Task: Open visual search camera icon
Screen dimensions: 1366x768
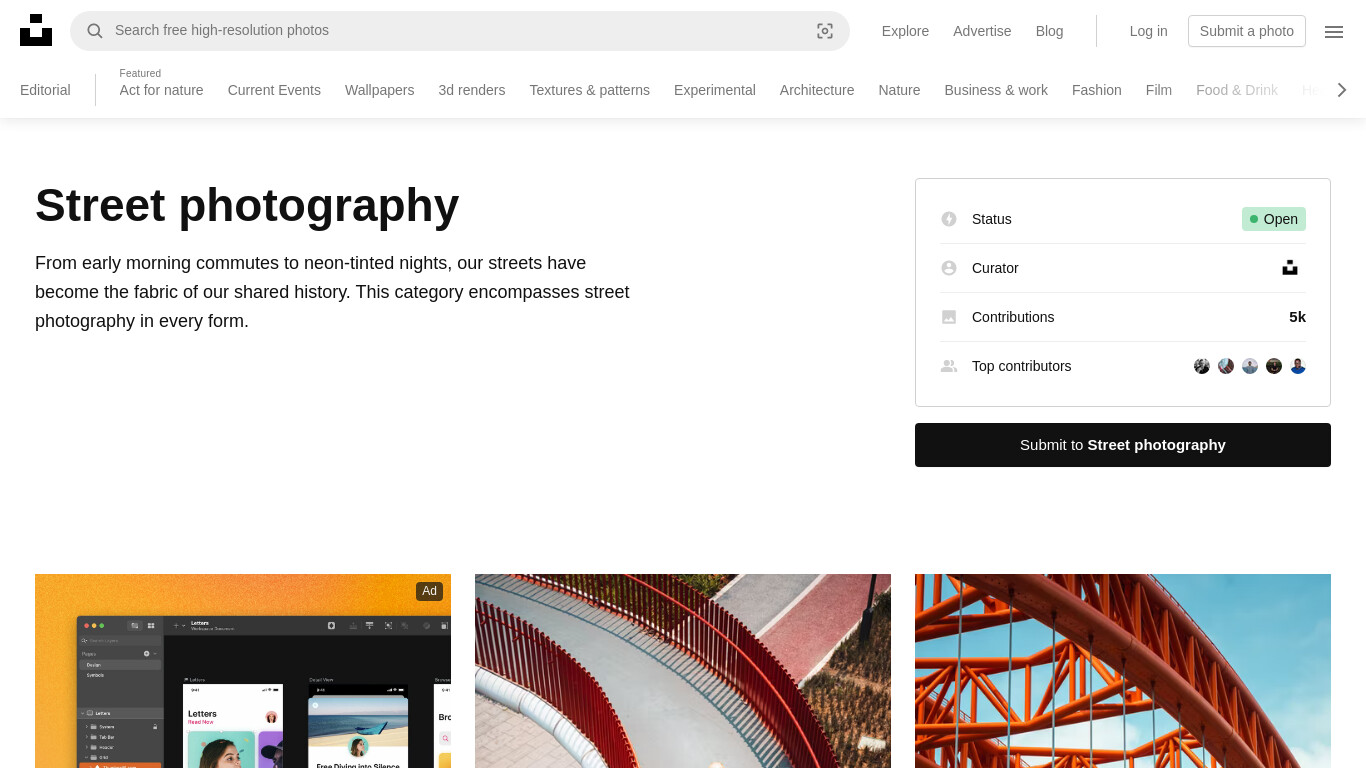Action: (825, 31)
